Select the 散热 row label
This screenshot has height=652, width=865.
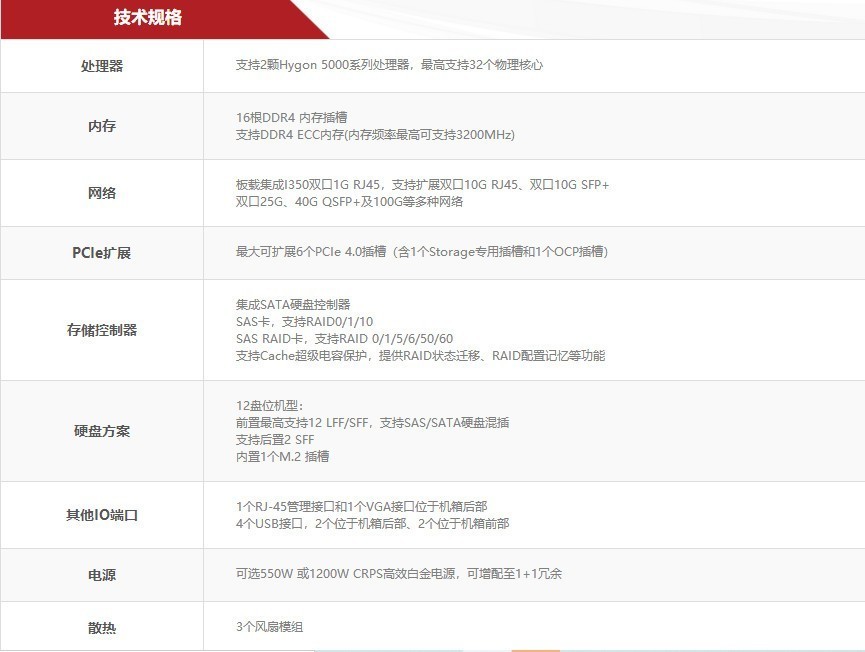[x=102, y=628]
